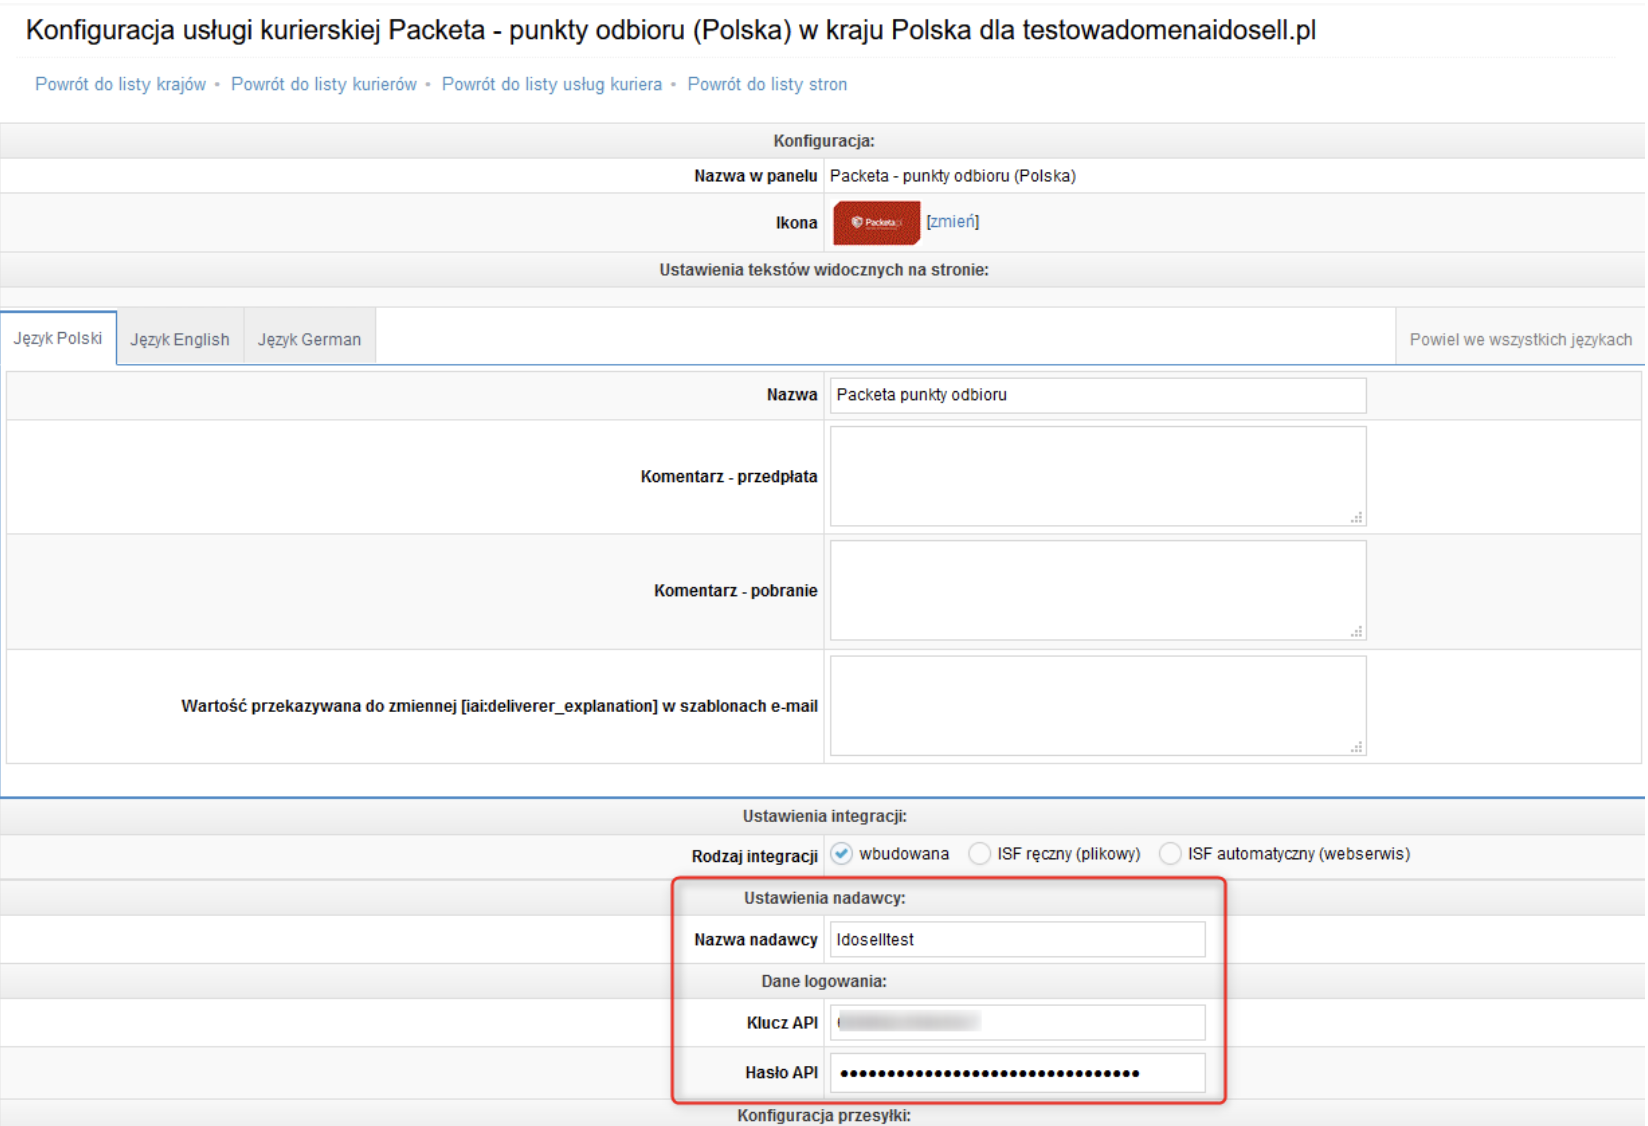Image resolution: width=1648 pixels, height=1126 pixels.
Task: Click the Hasło API password field
Action: (1018, 1073)
